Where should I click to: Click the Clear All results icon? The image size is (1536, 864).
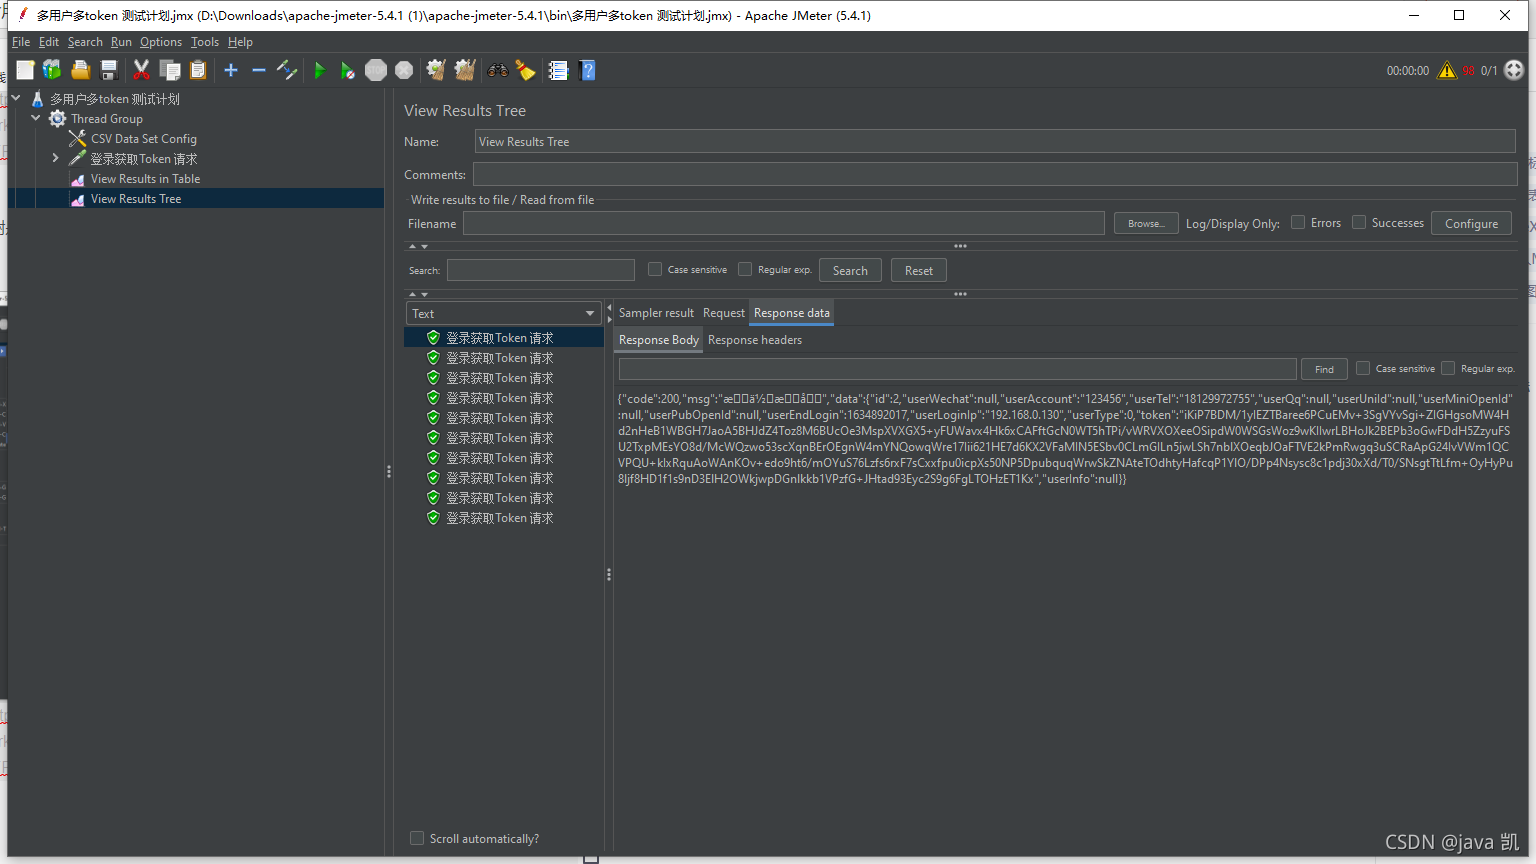point(464,70)
